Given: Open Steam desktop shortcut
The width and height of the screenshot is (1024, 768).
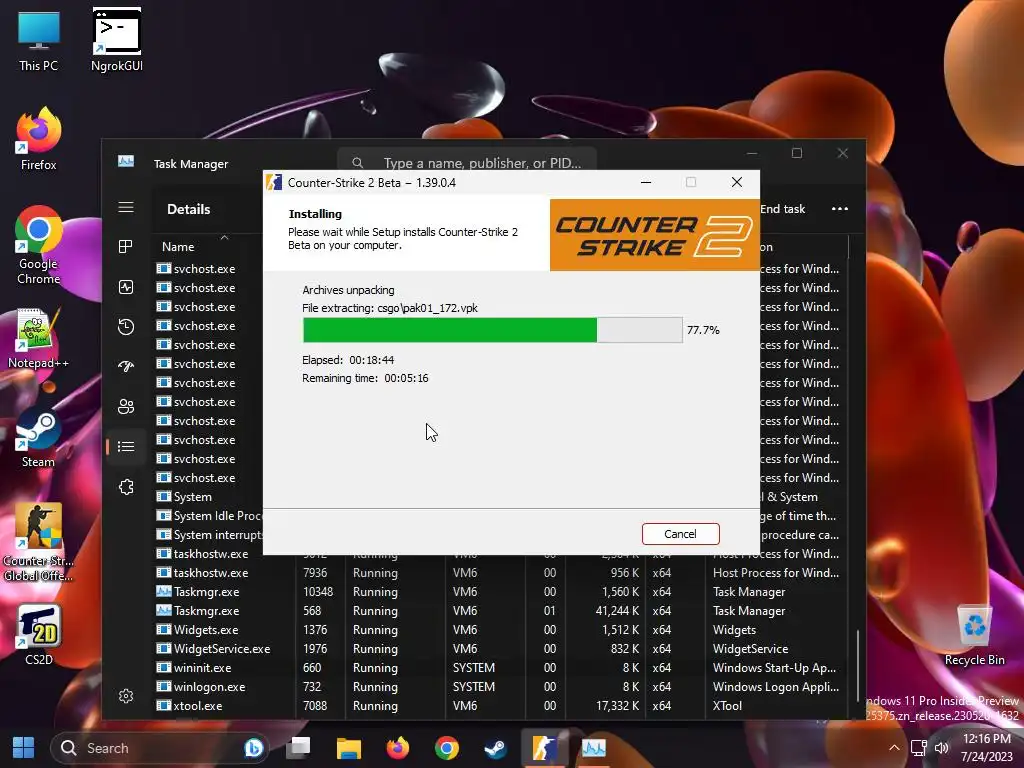Looking at the screenshot, I should pyautogui.click(x=39, y=438).
